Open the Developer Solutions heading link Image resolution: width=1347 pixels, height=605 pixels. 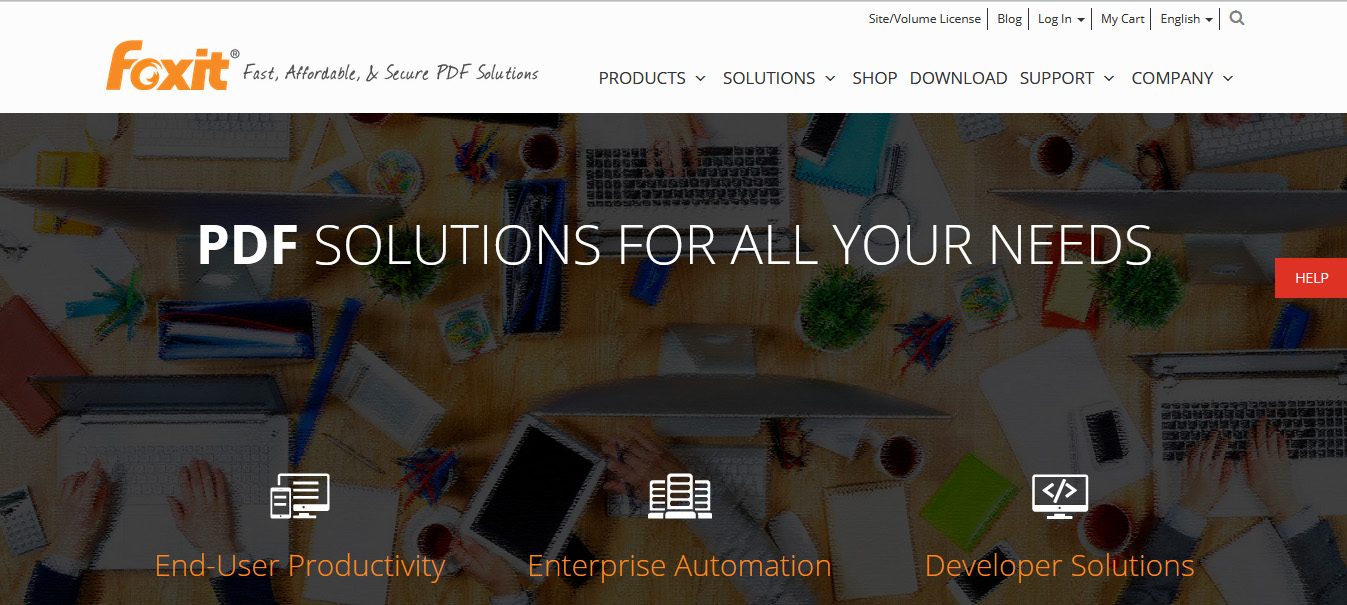tap(1060, 566)
